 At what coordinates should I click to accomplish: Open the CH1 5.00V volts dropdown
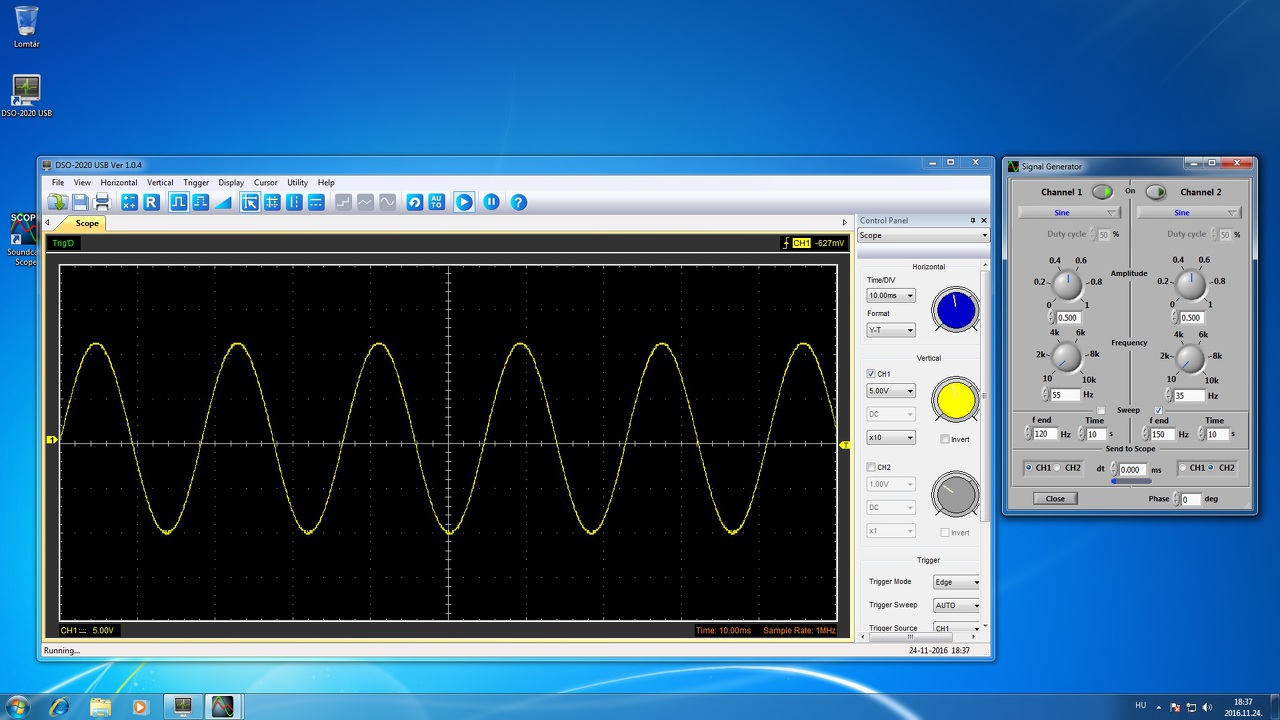[891, 391]
